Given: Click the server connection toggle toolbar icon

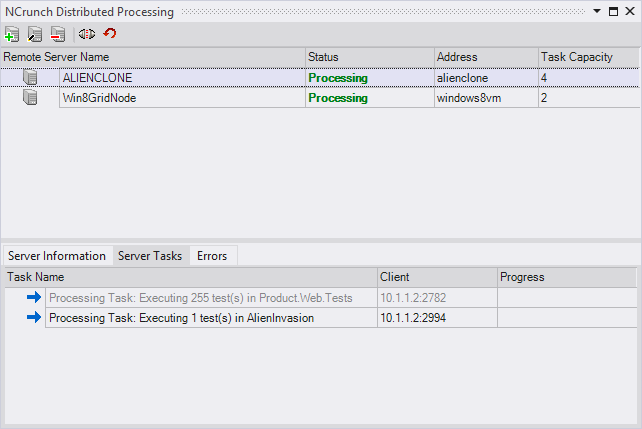Looking at the screenshot, I should pyautogui.click(x=87, y=34).
